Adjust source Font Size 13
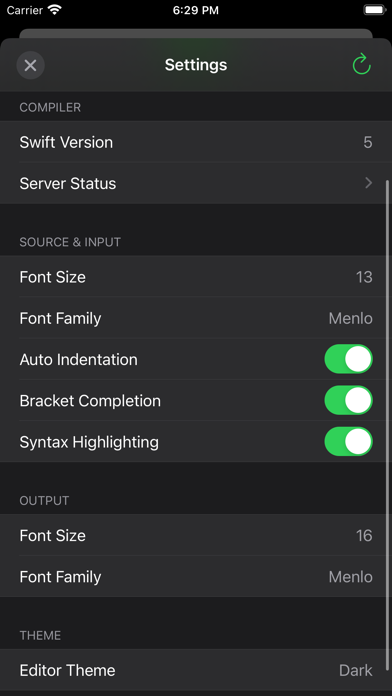 click(364, 277)
